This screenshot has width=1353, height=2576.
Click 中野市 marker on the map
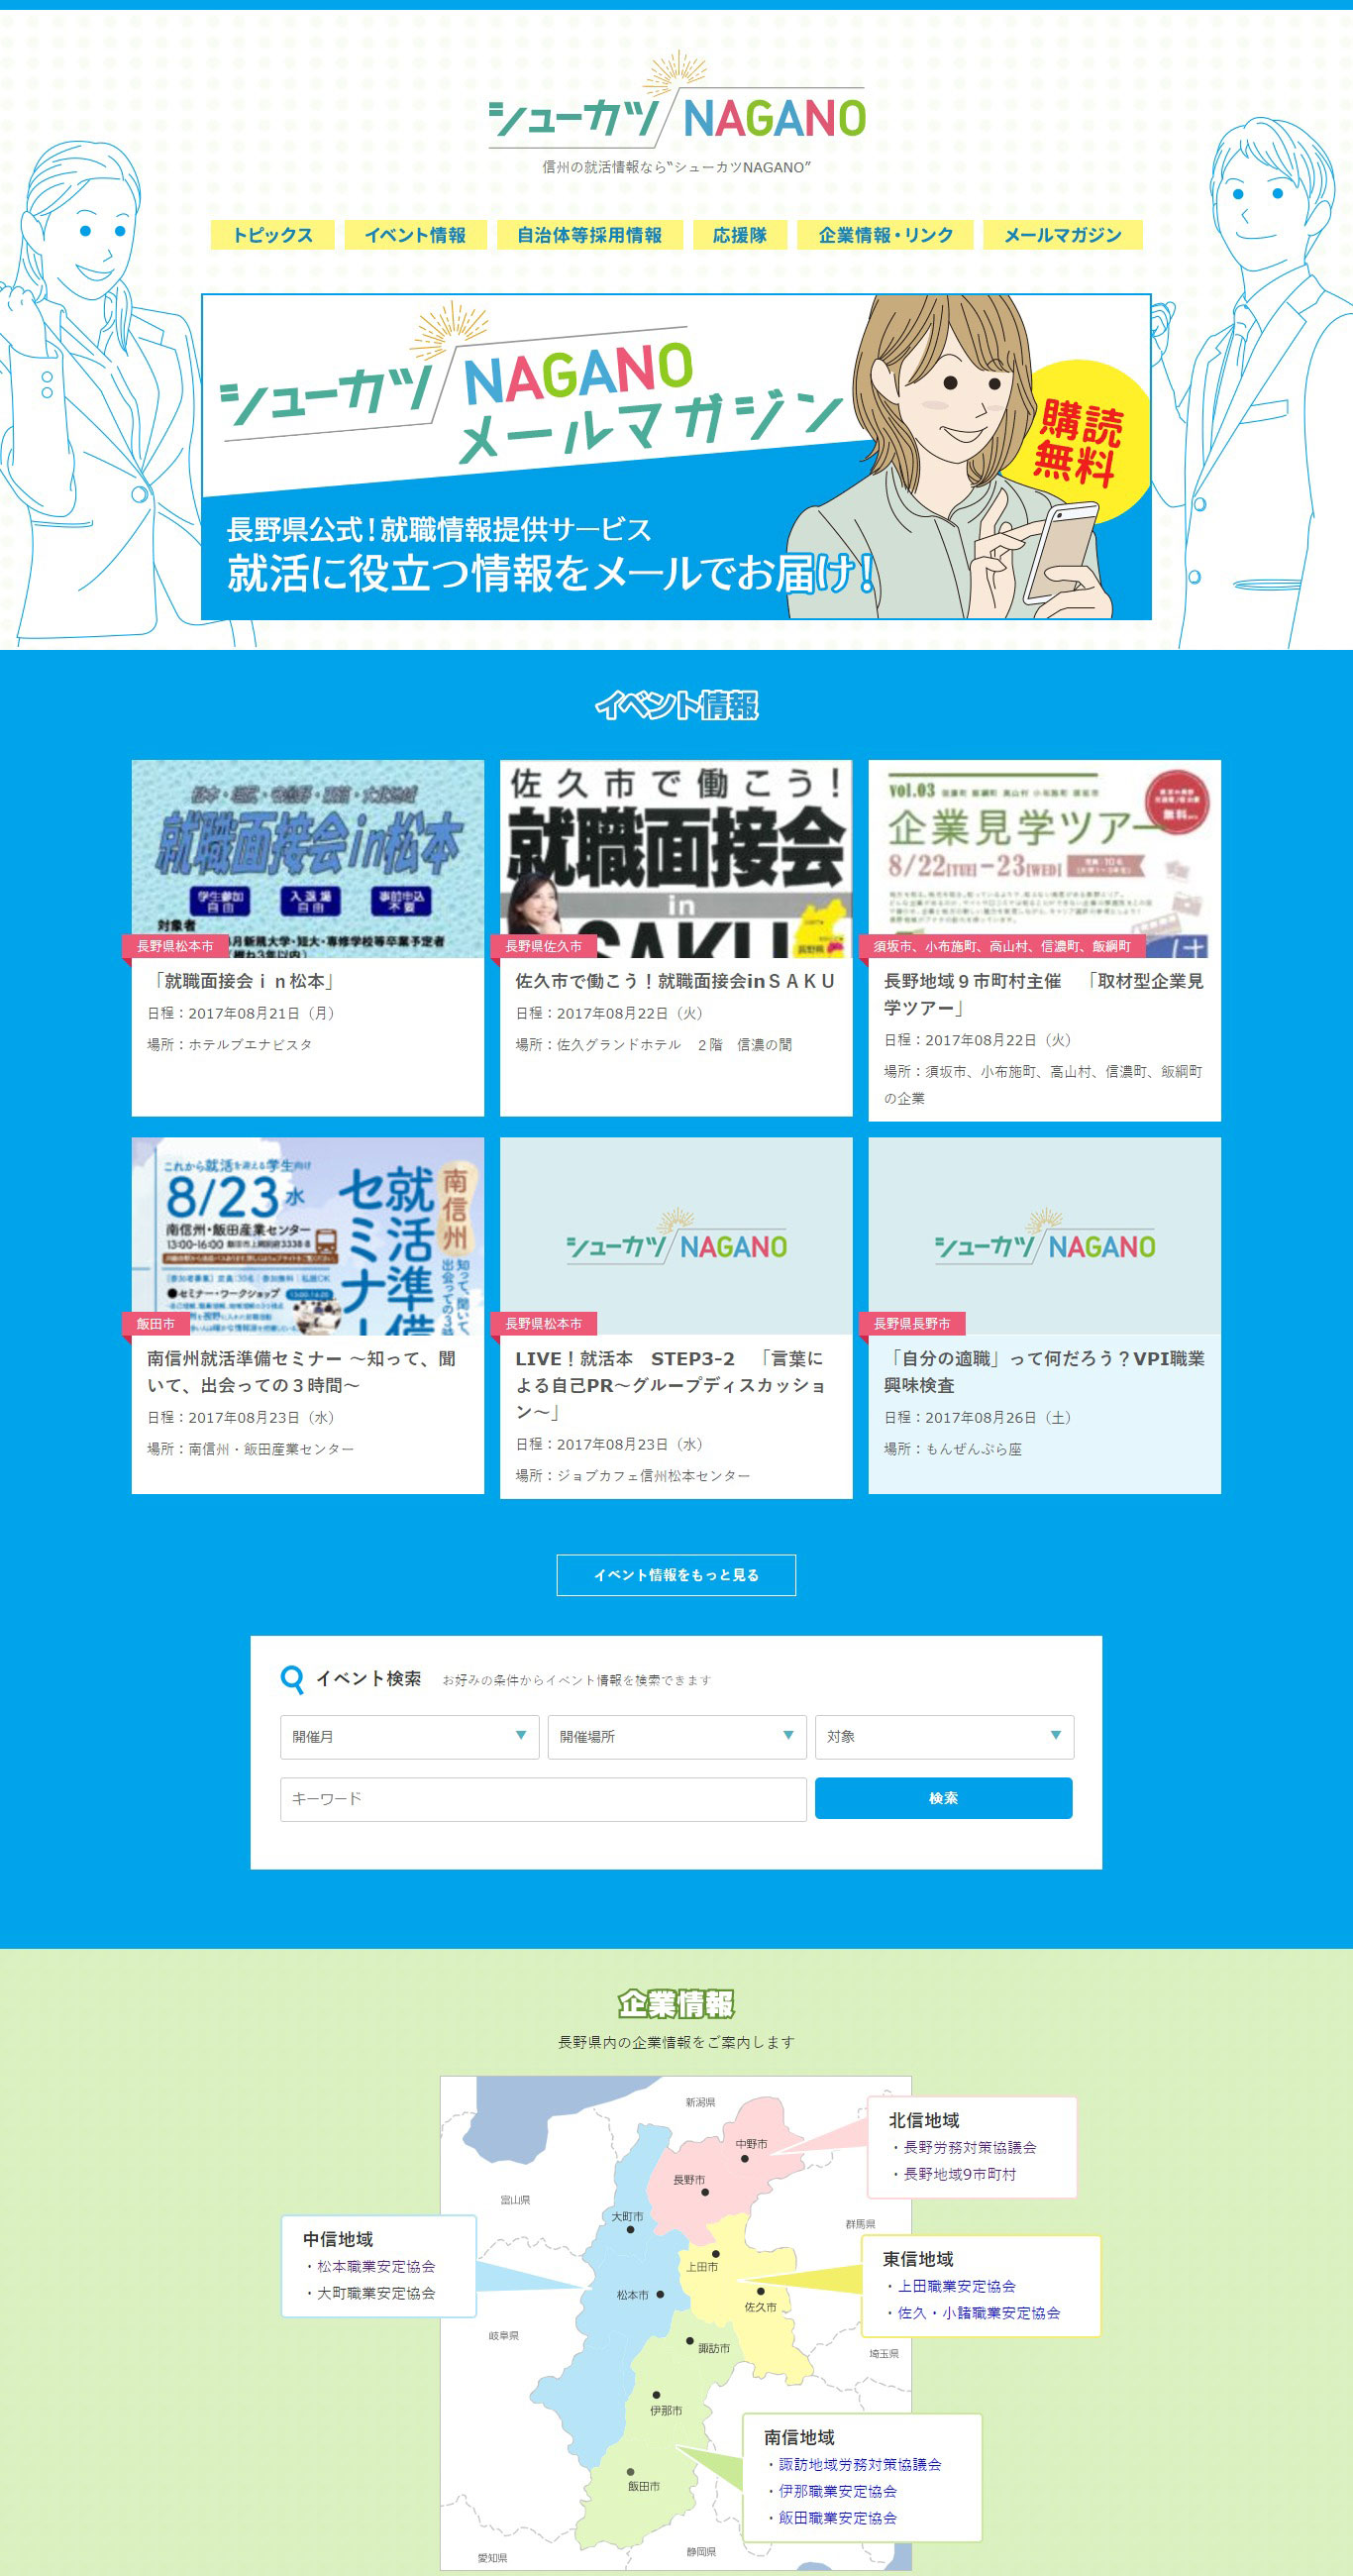(x=744, y=2158)
